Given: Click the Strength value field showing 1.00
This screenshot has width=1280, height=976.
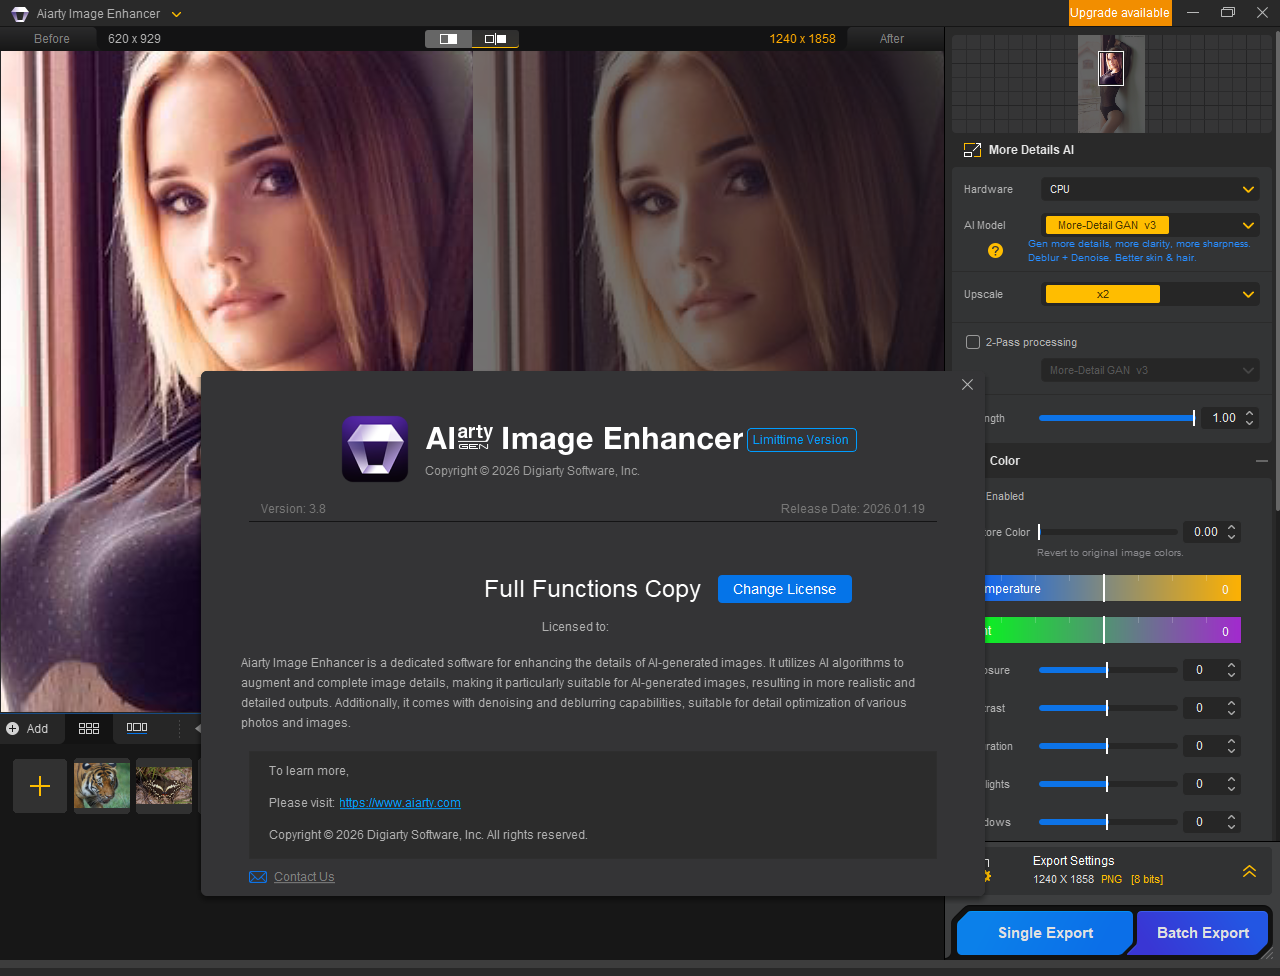Looking at the screenshot, I should pos(1222,418).
